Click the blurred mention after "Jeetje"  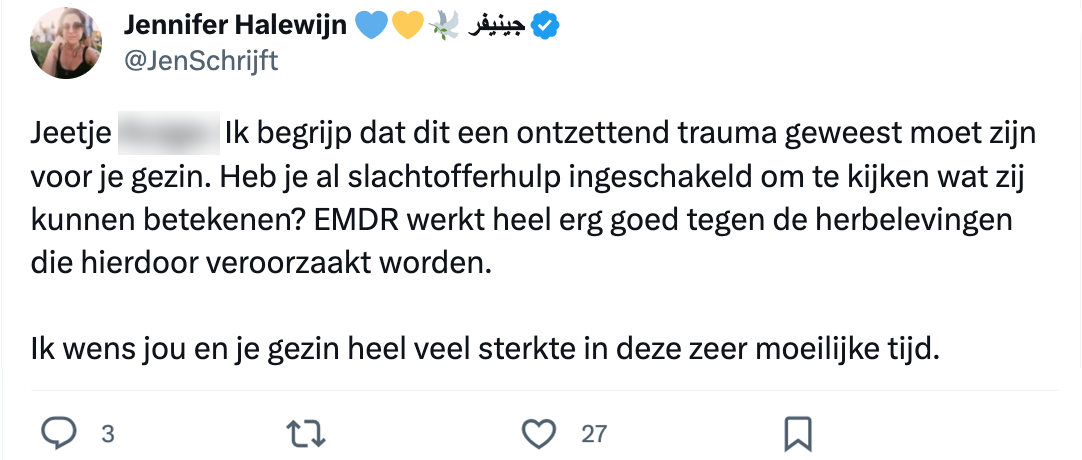168,132
